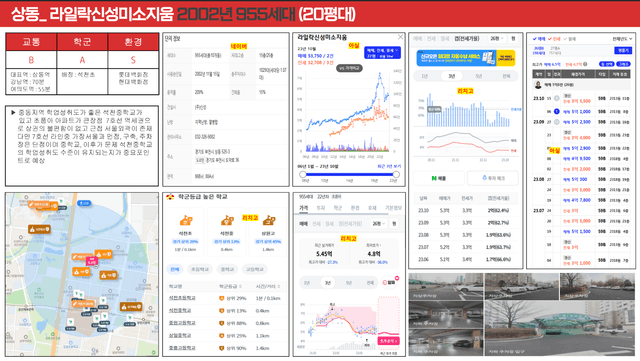Image resolution: width=640 pixels, height=361 pixels.
Task: Open the 석천초등학교 link
Action: 182,298
